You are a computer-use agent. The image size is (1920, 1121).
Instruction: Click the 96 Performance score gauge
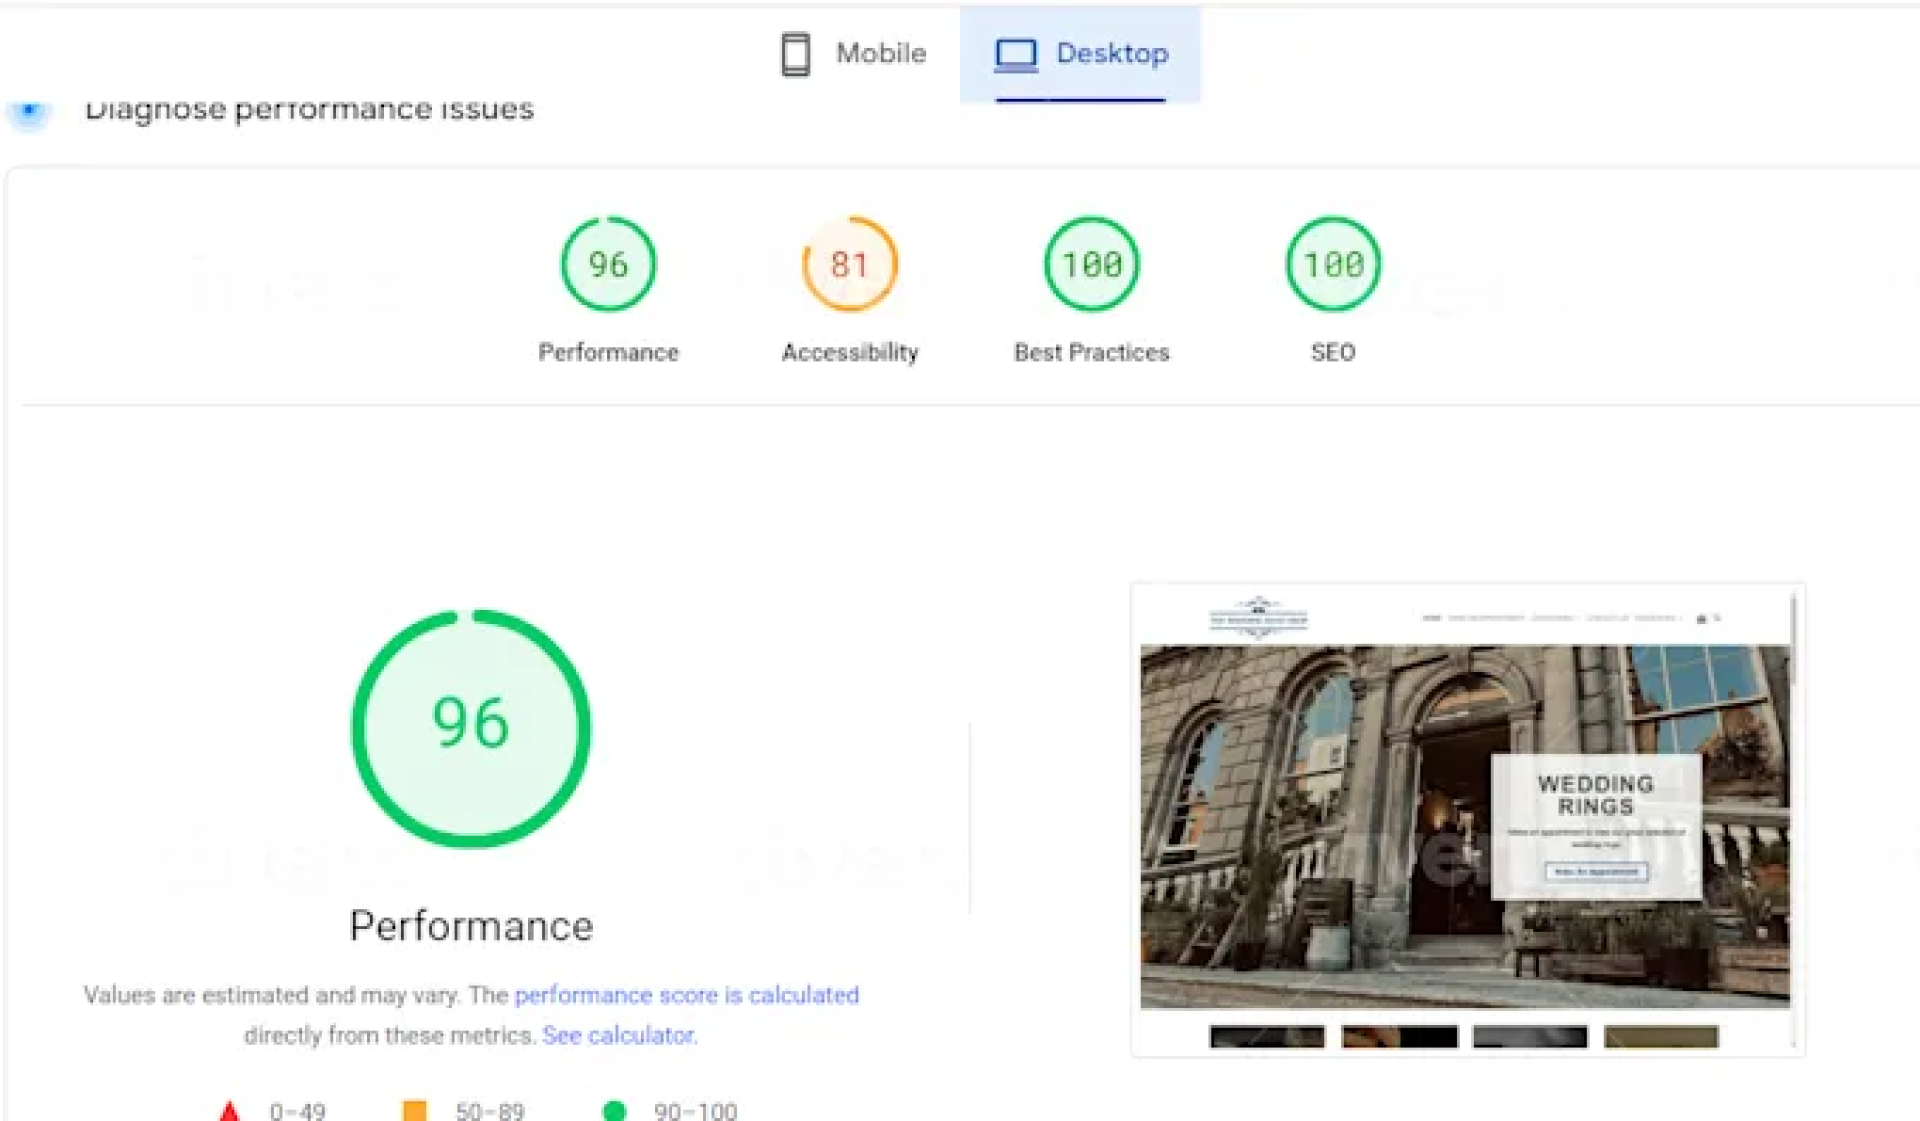tap(608, 264)
